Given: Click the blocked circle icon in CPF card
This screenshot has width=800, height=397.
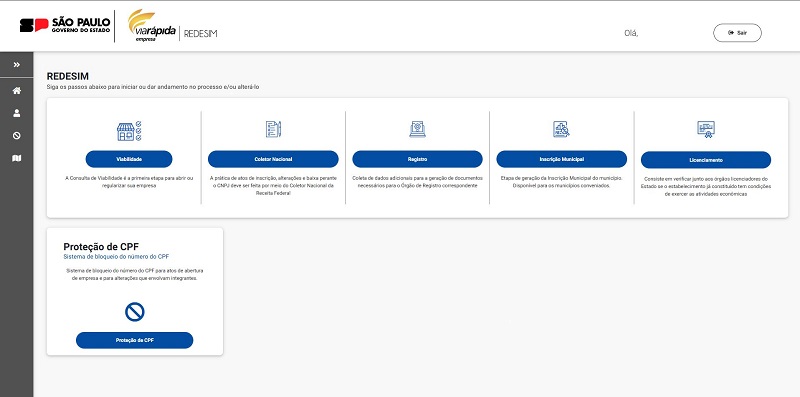Looking at the screenshot, I should (135, 312).
